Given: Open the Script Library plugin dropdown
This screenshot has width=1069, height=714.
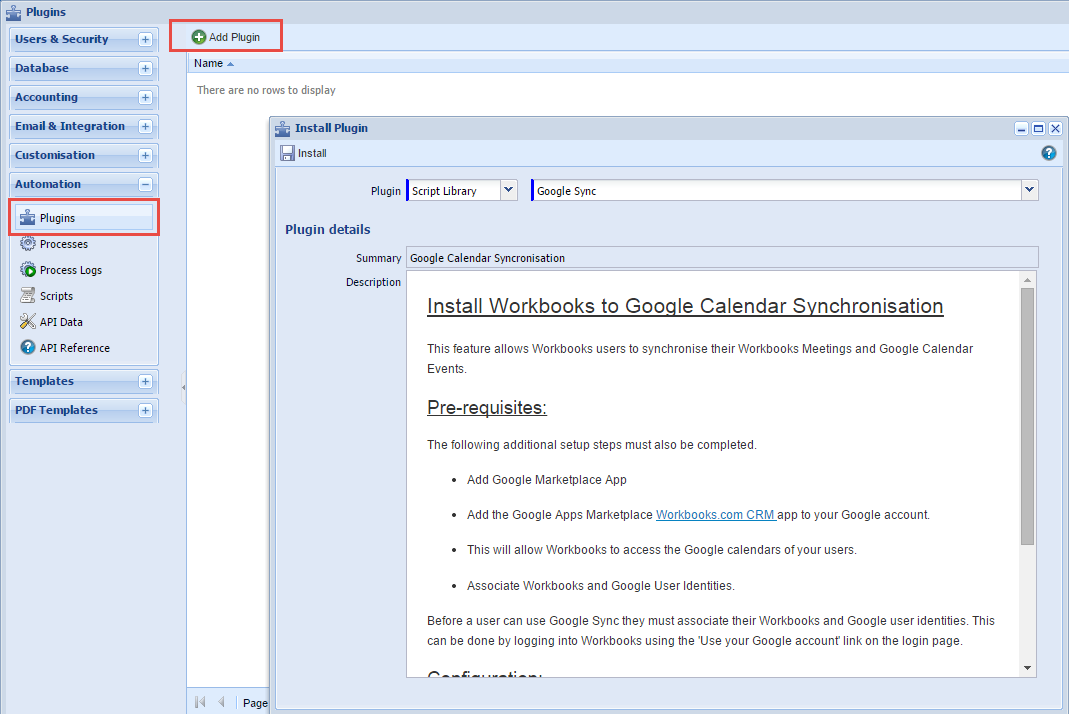Looking at the screenshot, I should [x=509, y=190].
